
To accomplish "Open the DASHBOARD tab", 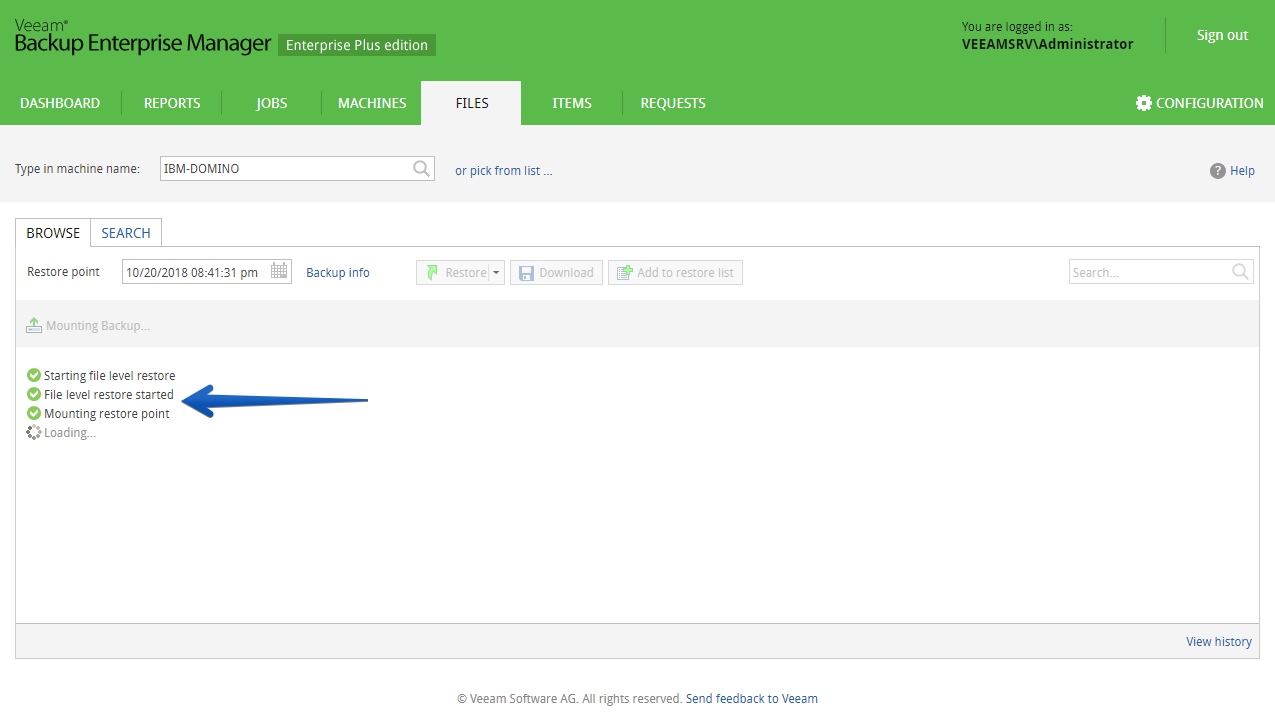I will click(x=60, y=103).
